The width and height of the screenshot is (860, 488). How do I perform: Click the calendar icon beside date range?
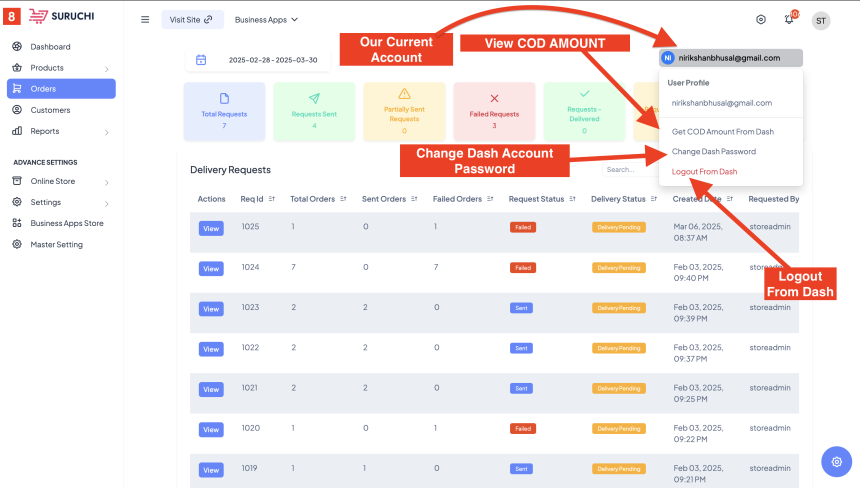coord(201,60)
